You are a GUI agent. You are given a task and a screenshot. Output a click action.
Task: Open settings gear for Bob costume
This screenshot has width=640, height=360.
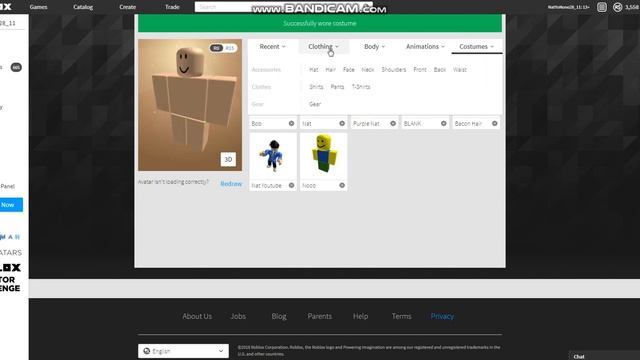[x=291, y=123]
